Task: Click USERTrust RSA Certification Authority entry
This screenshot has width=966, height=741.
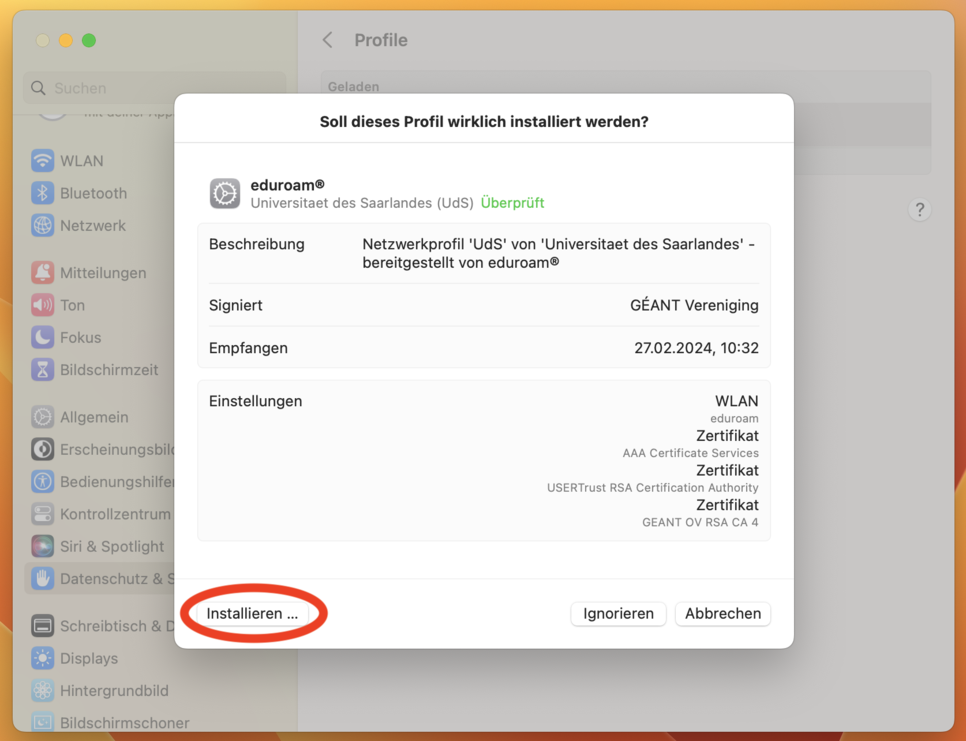Action: 652,487
